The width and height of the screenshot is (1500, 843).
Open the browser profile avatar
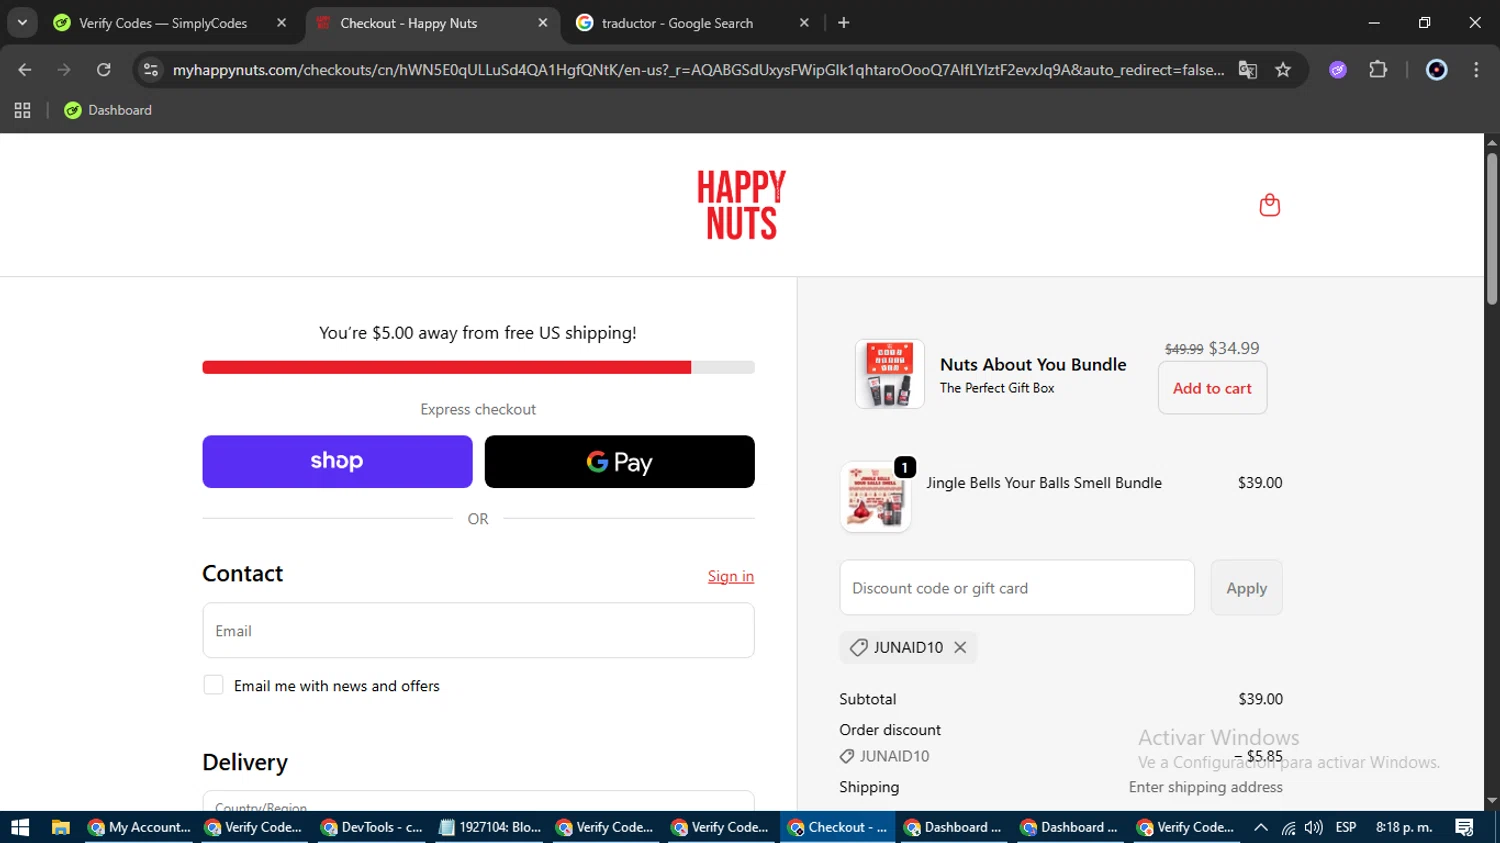(1436, 70)
